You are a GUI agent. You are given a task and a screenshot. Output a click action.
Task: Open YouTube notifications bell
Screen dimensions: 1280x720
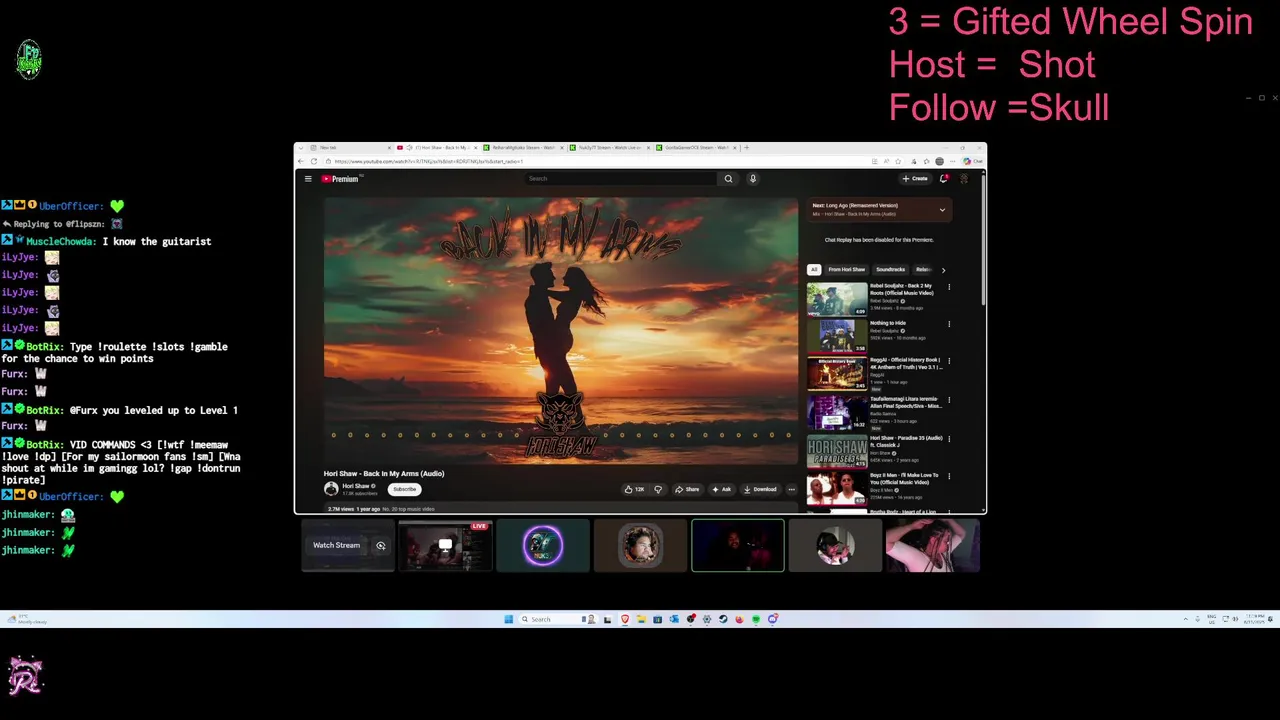[943, 179]
